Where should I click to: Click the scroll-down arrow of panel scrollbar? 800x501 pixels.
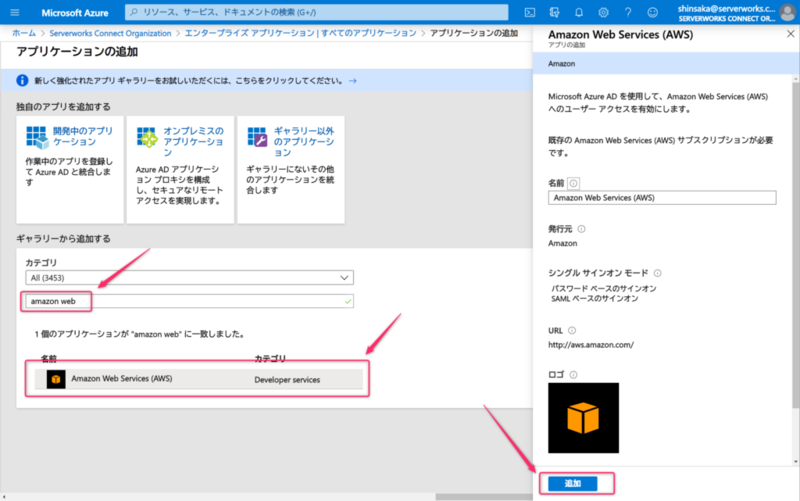coord(796,462)
